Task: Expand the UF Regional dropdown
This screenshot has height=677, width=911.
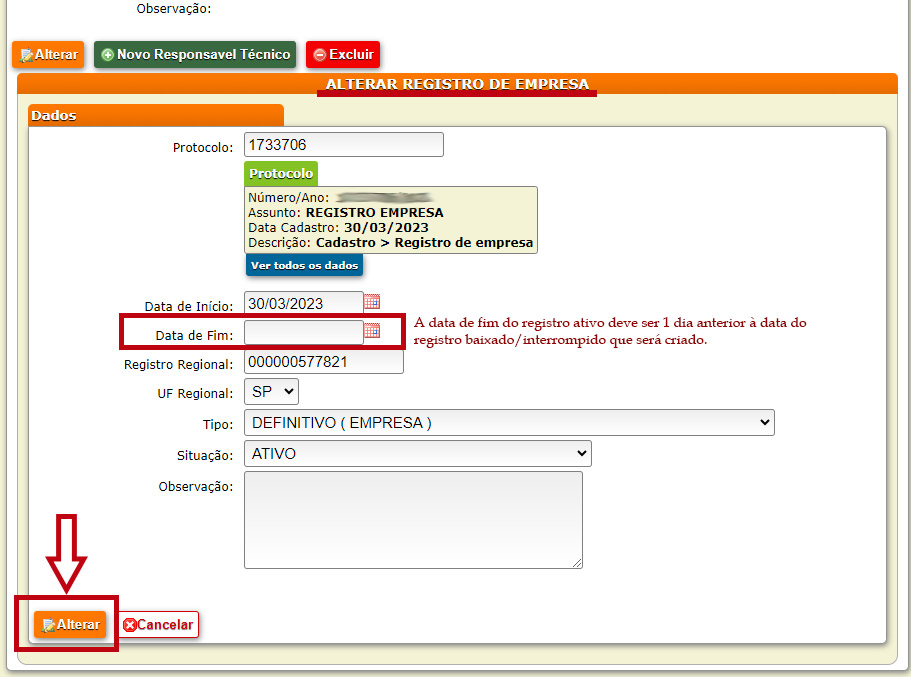Action: click(x=271, y=393)
